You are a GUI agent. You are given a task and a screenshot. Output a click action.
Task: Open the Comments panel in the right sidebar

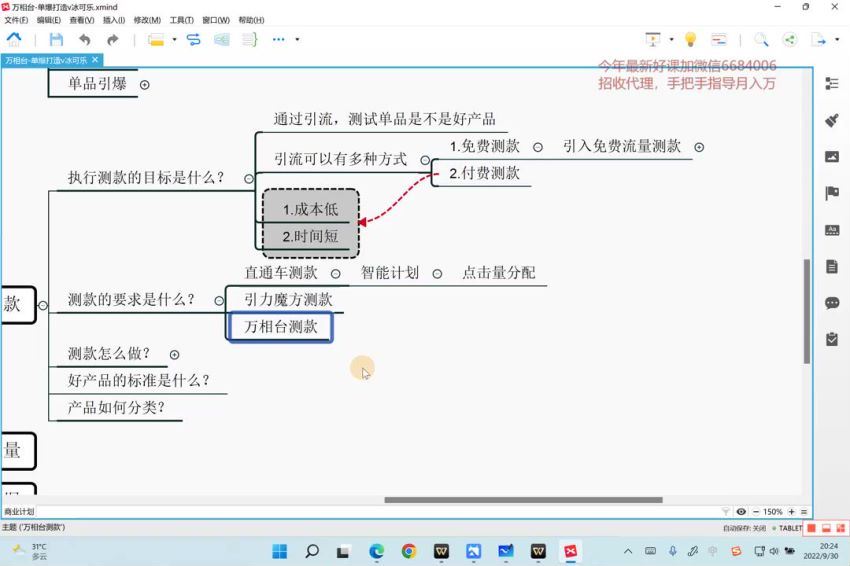point(831,303)
